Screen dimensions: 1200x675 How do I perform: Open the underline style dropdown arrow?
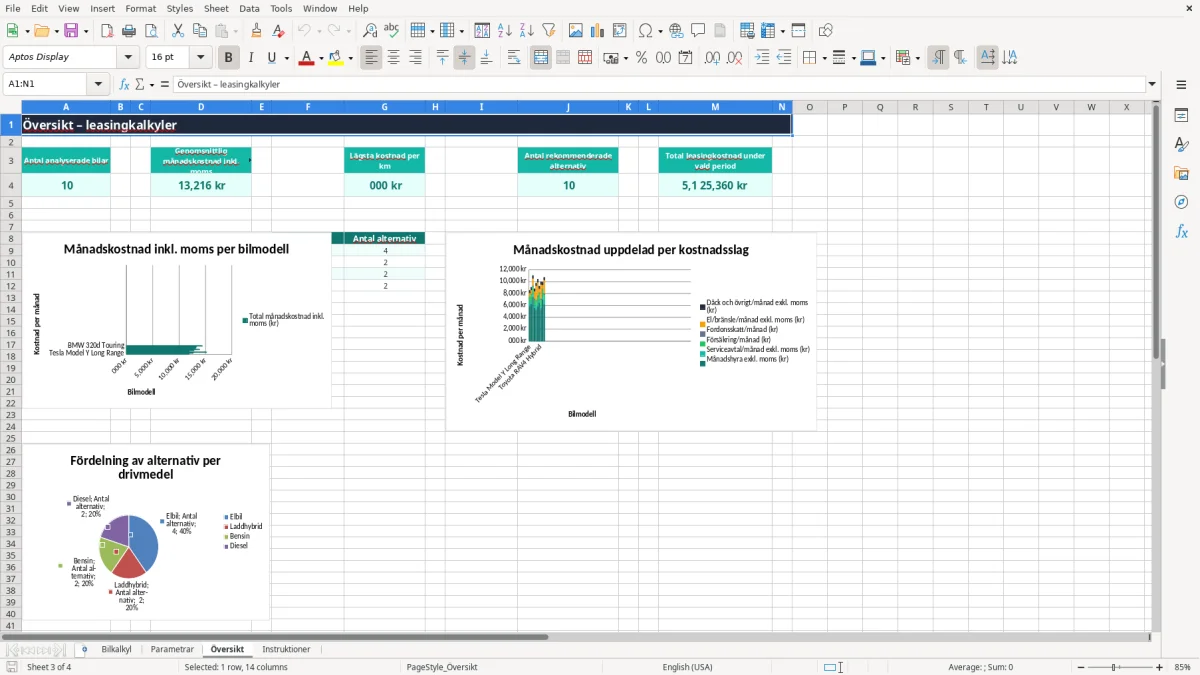coord(286,58)
